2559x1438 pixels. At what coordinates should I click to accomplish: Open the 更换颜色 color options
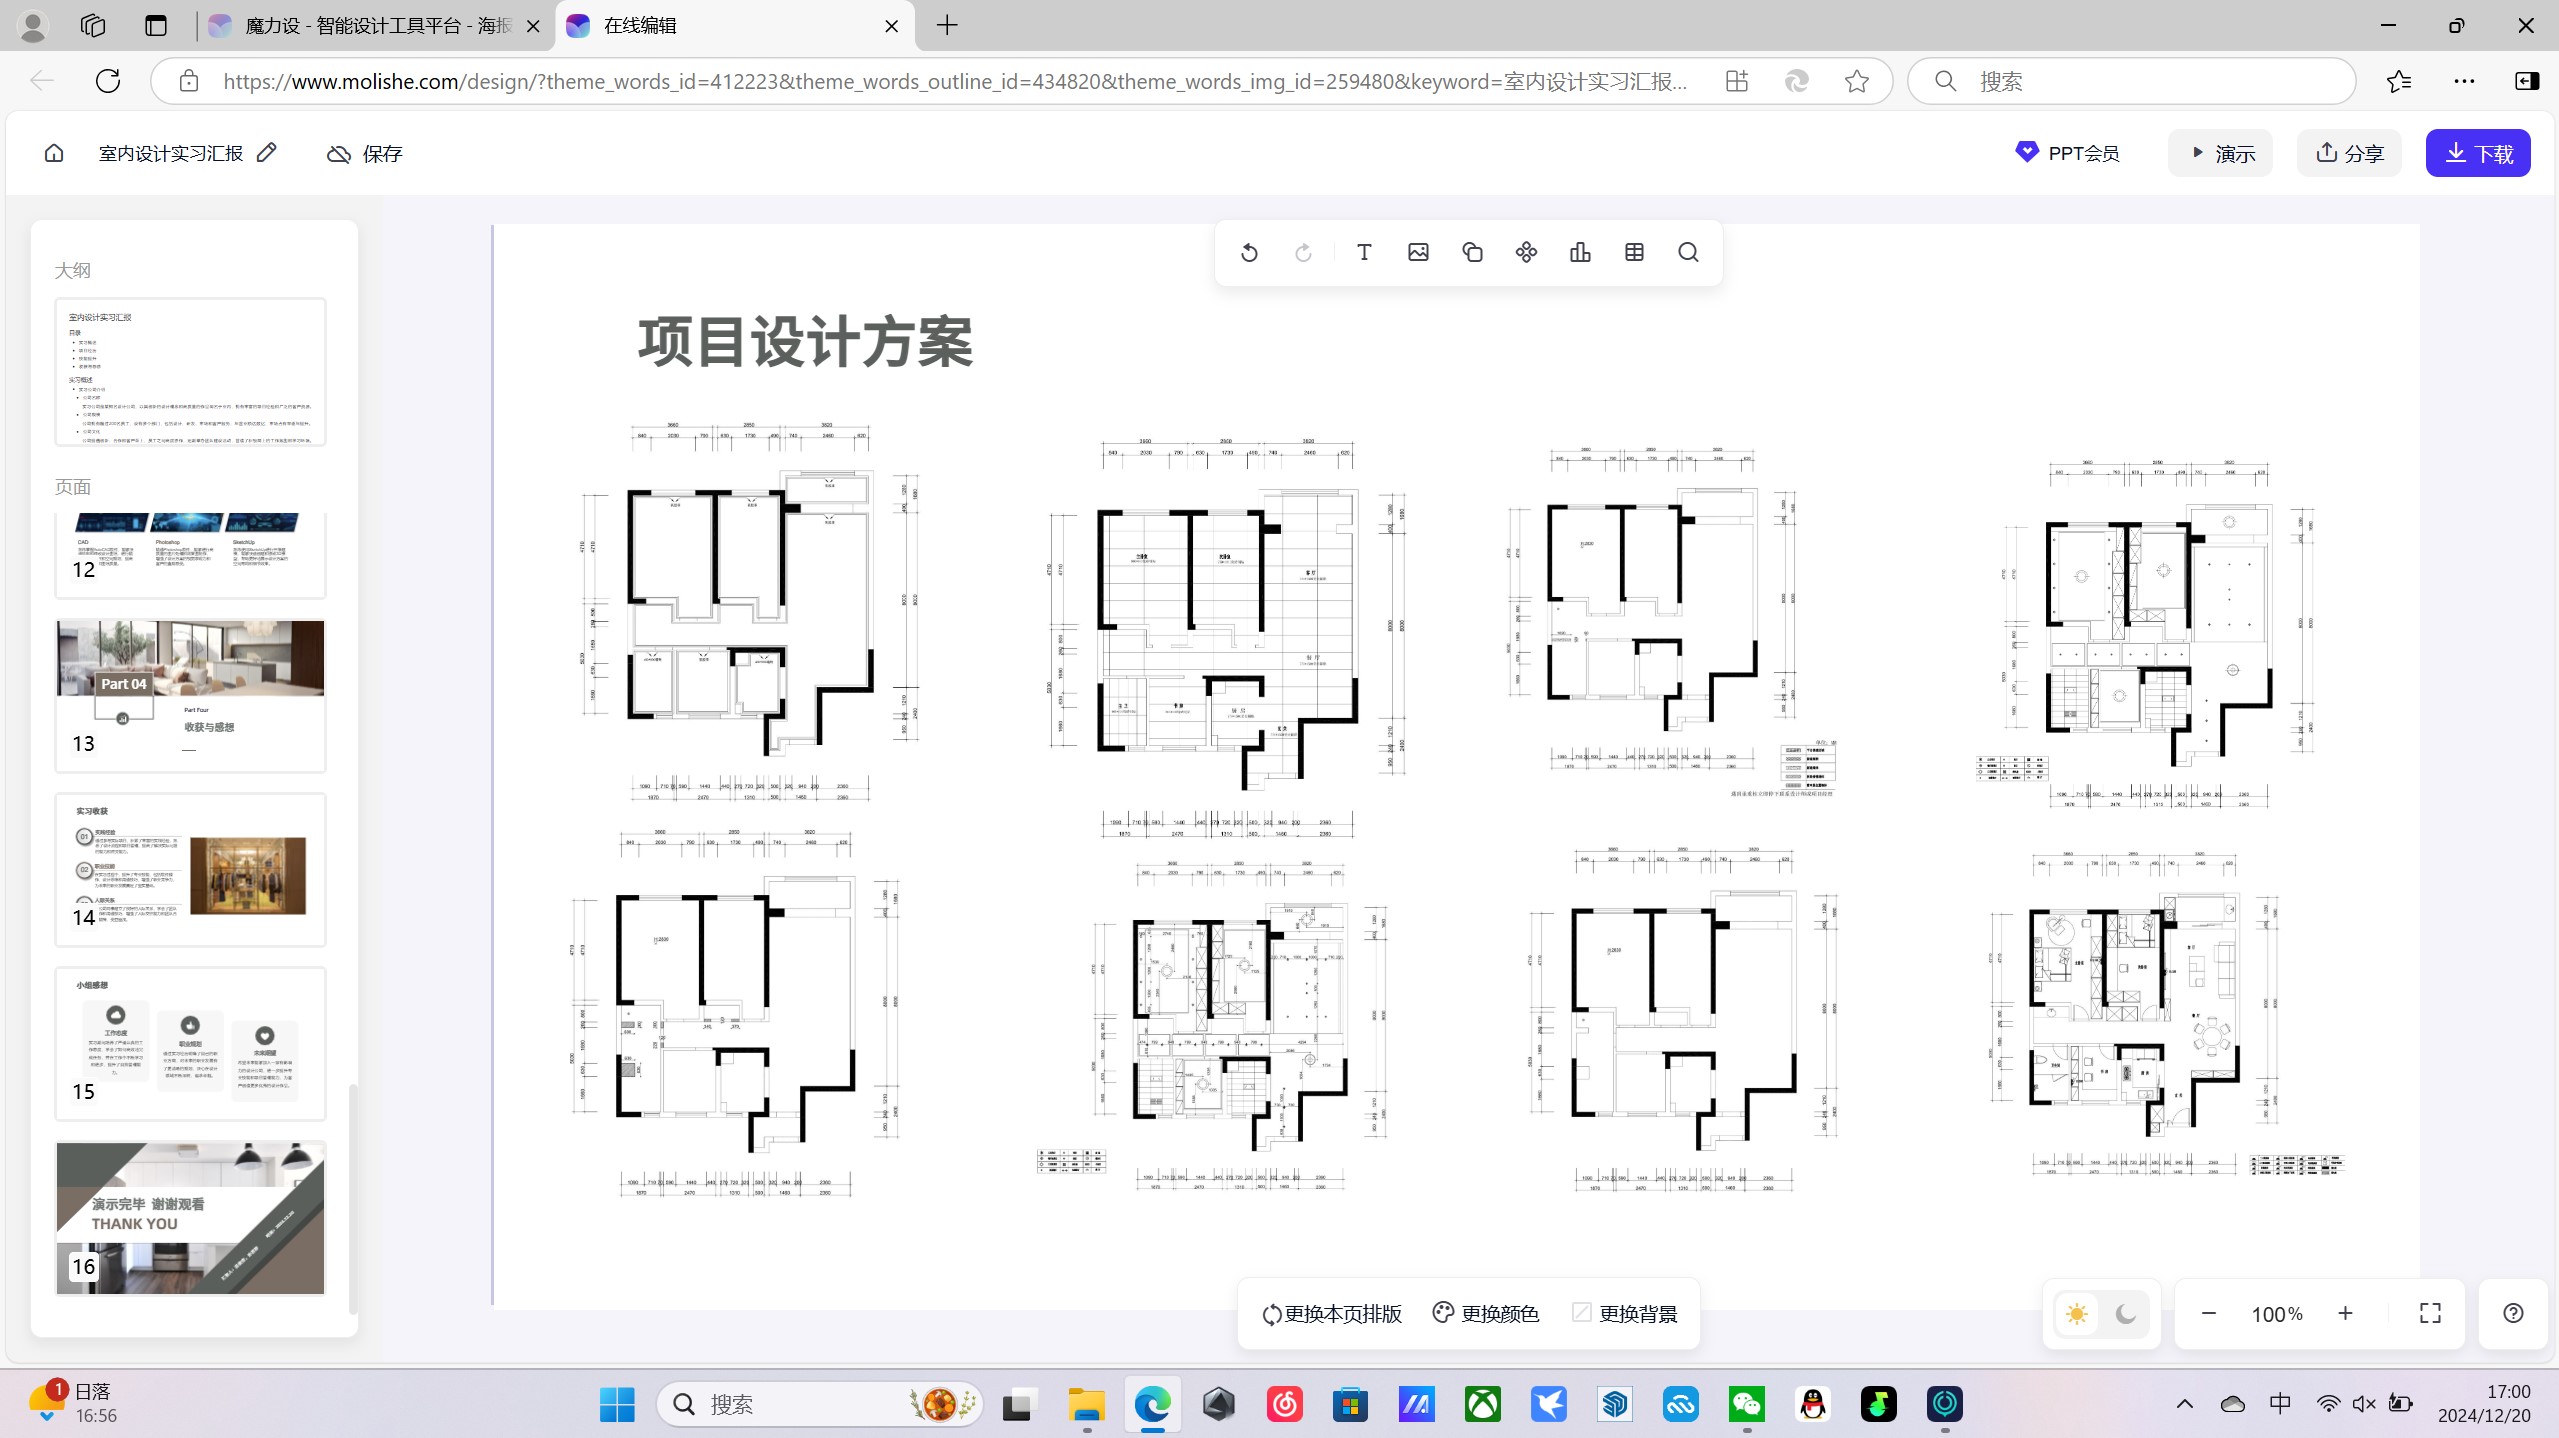pyautogui.click(x=1485, y=1314)
